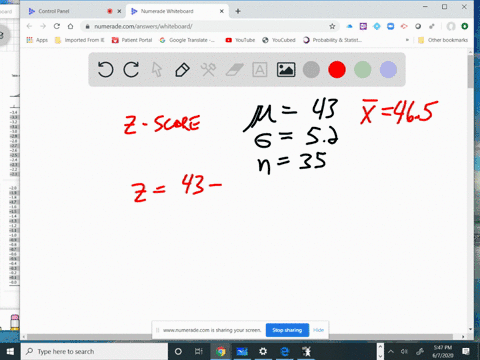The width and height of the screenshot is (480, 360).
Task: Select the pointer selection tool
Action: point(157,70)
